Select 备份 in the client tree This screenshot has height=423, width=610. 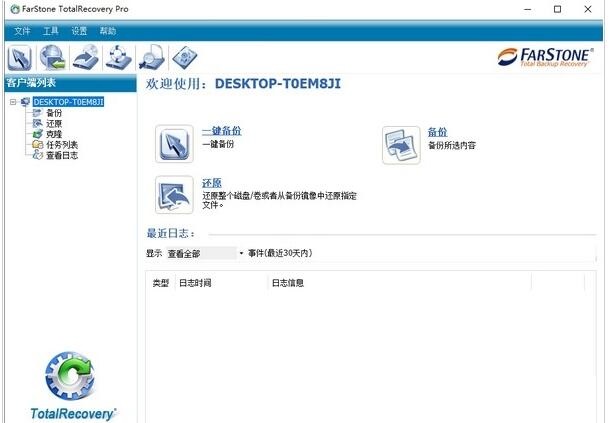pos(54,113)
